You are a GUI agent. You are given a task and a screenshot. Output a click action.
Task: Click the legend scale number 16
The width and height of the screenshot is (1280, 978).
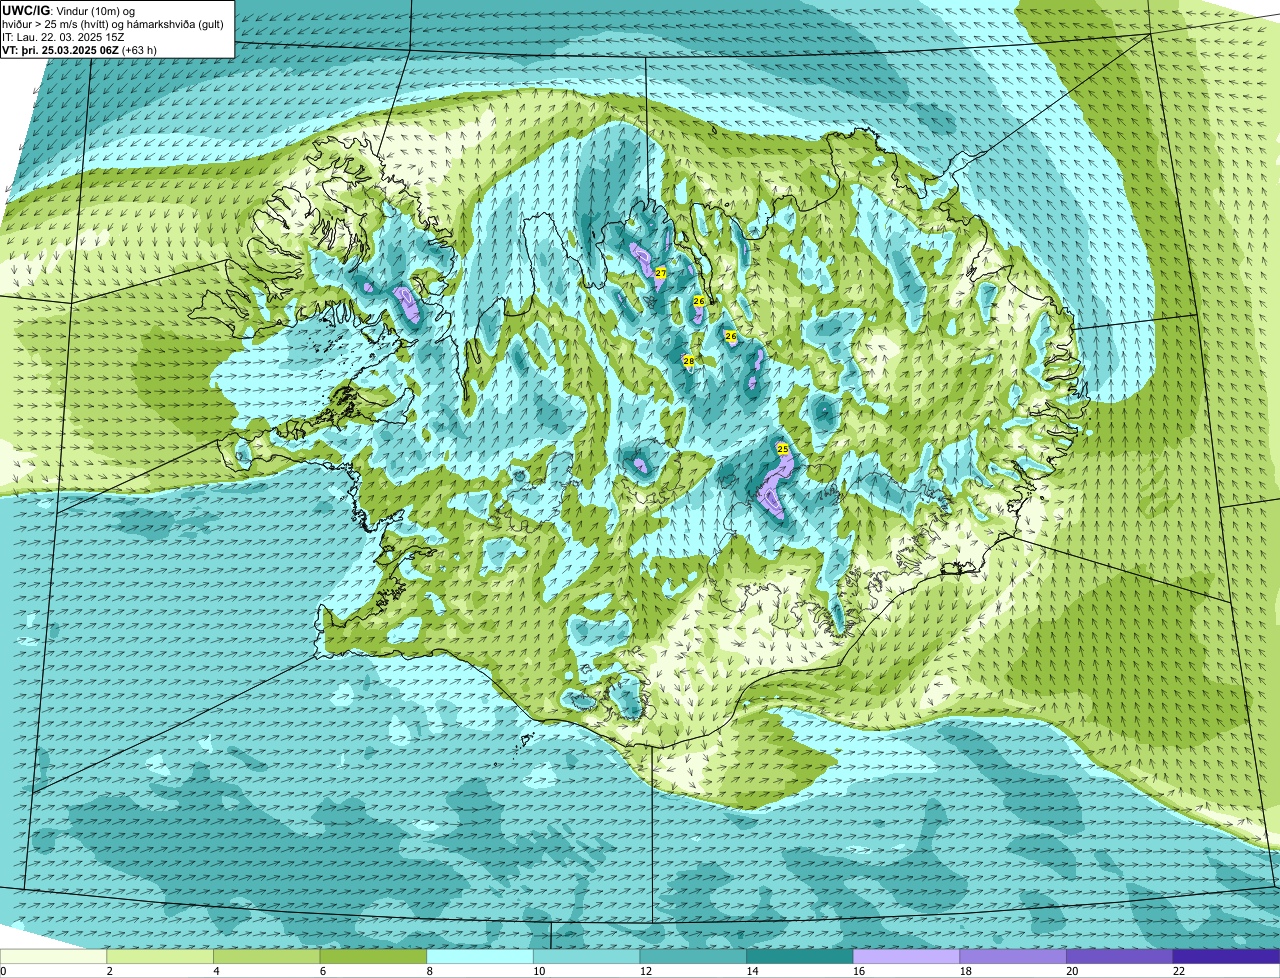[859, 971]
